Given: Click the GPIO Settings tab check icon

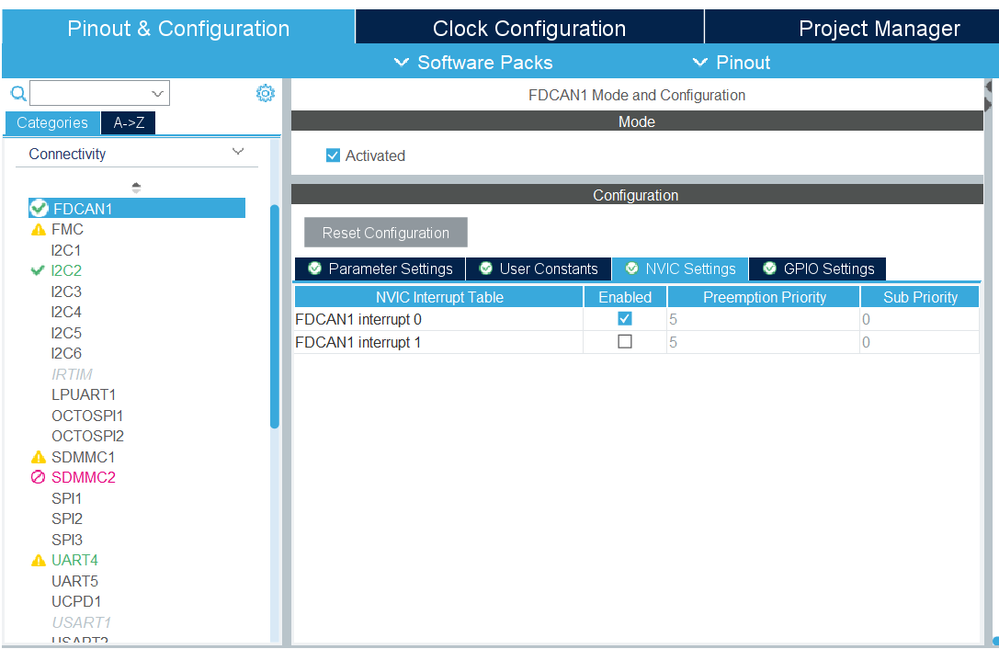Looking at the screenshot, I should point(770,268).
